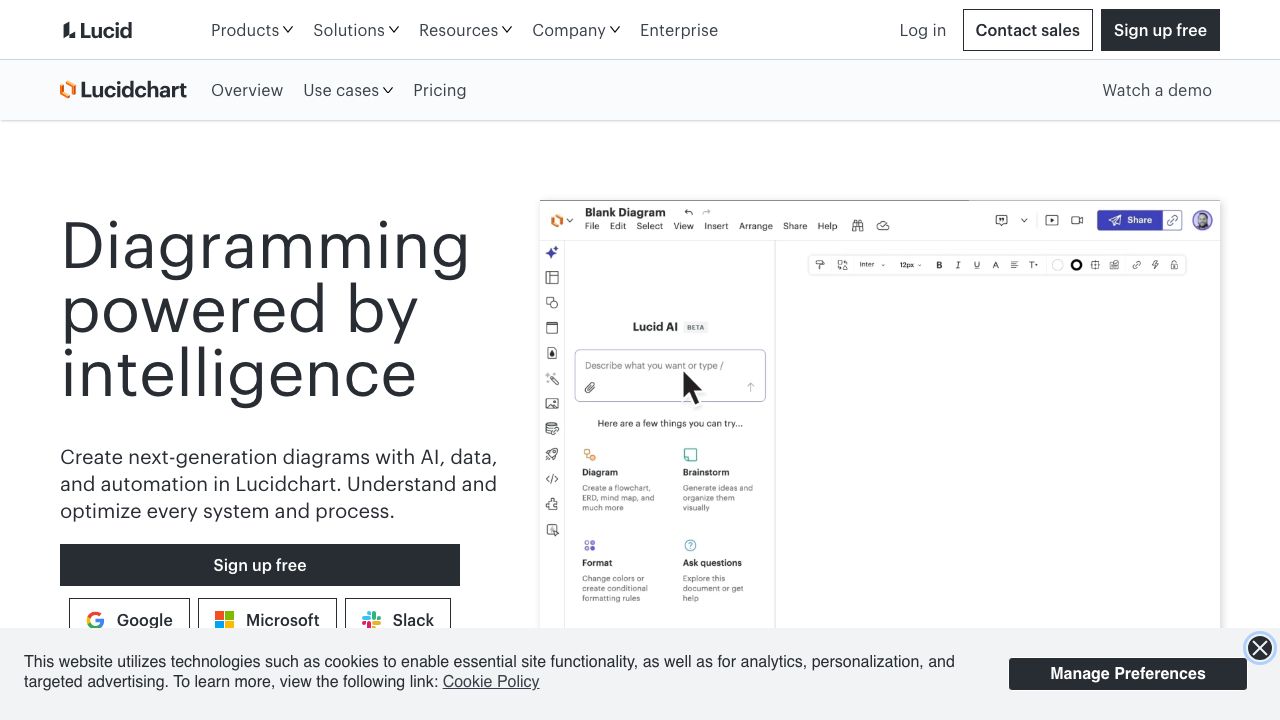Open the Company dropdown
The height and width of the screenshot is (720, 1280).
tap(576, 30)
